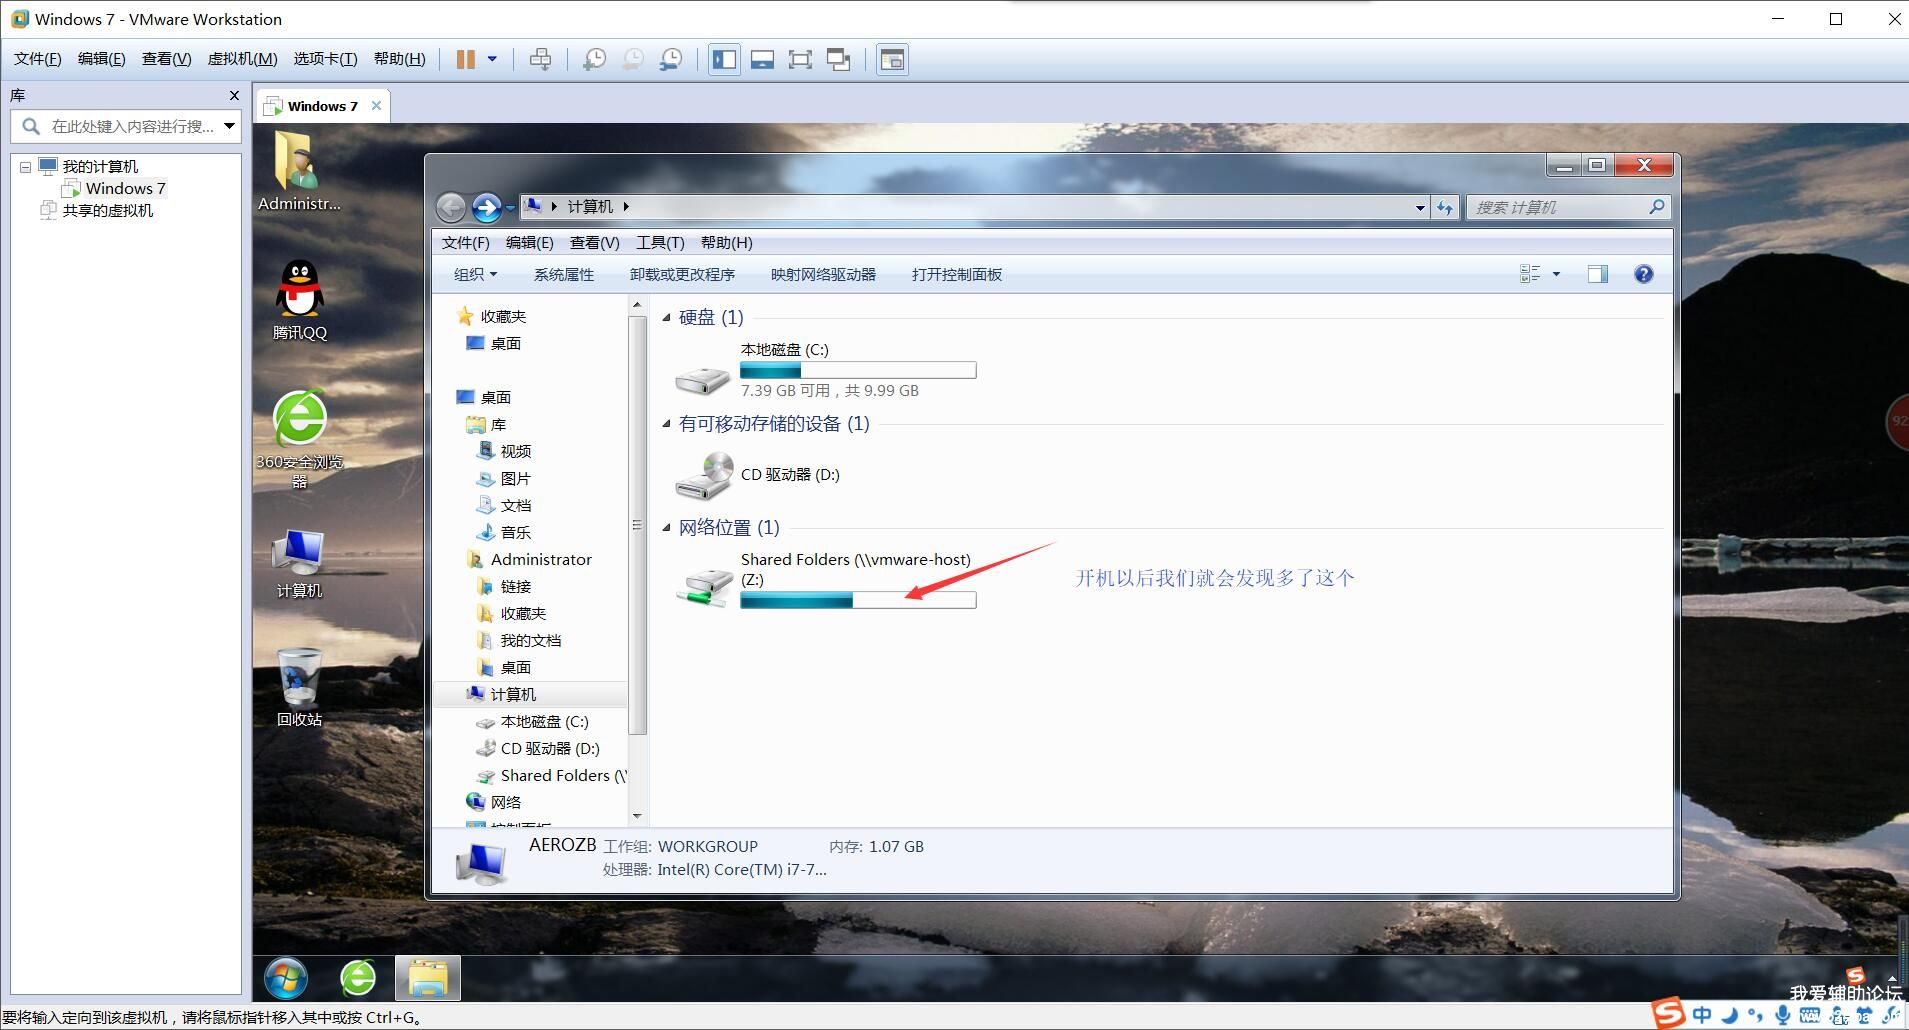The height and width of the screenshot is (1030, 1909).
Task: Select 本地磁盘 (C:) drive icon
Action: pos(703,378)
